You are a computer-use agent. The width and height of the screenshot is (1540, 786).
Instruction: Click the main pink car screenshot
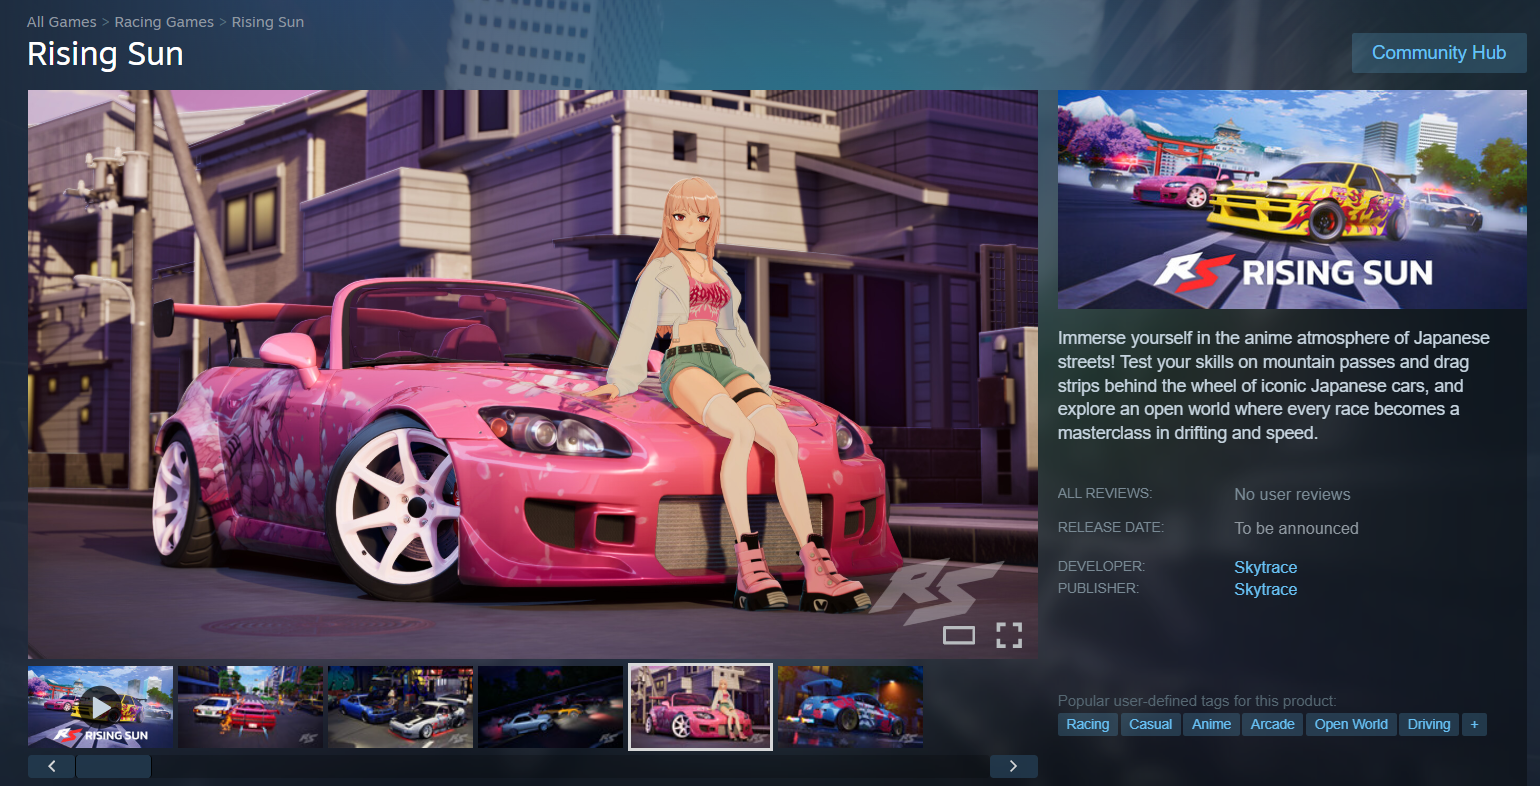tap(533, 374)
